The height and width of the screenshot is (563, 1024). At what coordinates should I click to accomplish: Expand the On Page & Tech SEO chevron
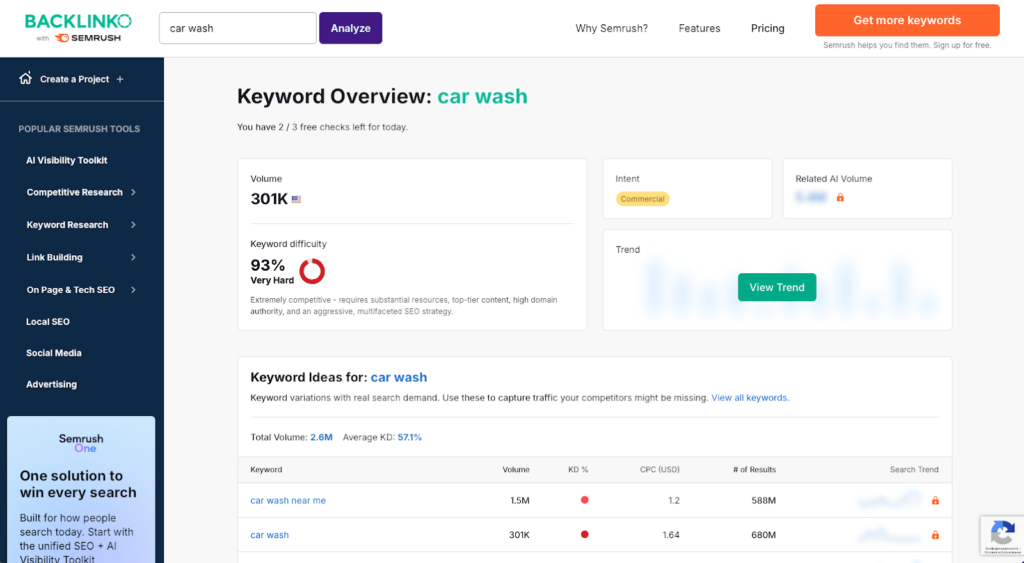133,289
